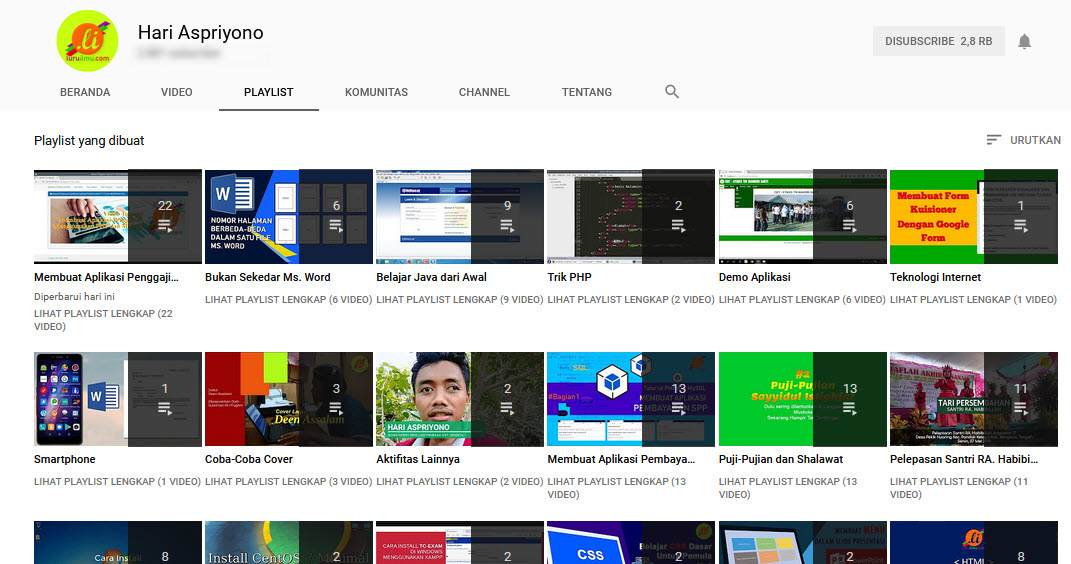The width and height of the screenshot is (1071, 564).
Task: Click playlist queue icon on Trik PHP thumbnail
Action: [x=678, y=225]
